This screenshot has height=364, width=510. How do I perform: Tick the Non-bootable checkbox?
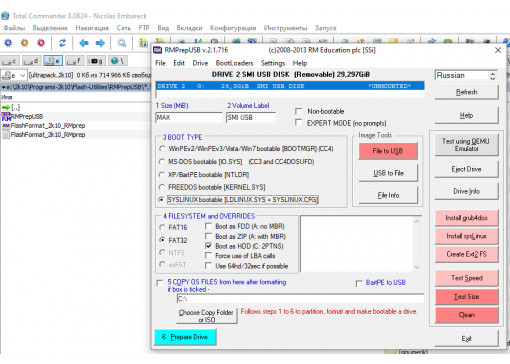coord(299,111)
